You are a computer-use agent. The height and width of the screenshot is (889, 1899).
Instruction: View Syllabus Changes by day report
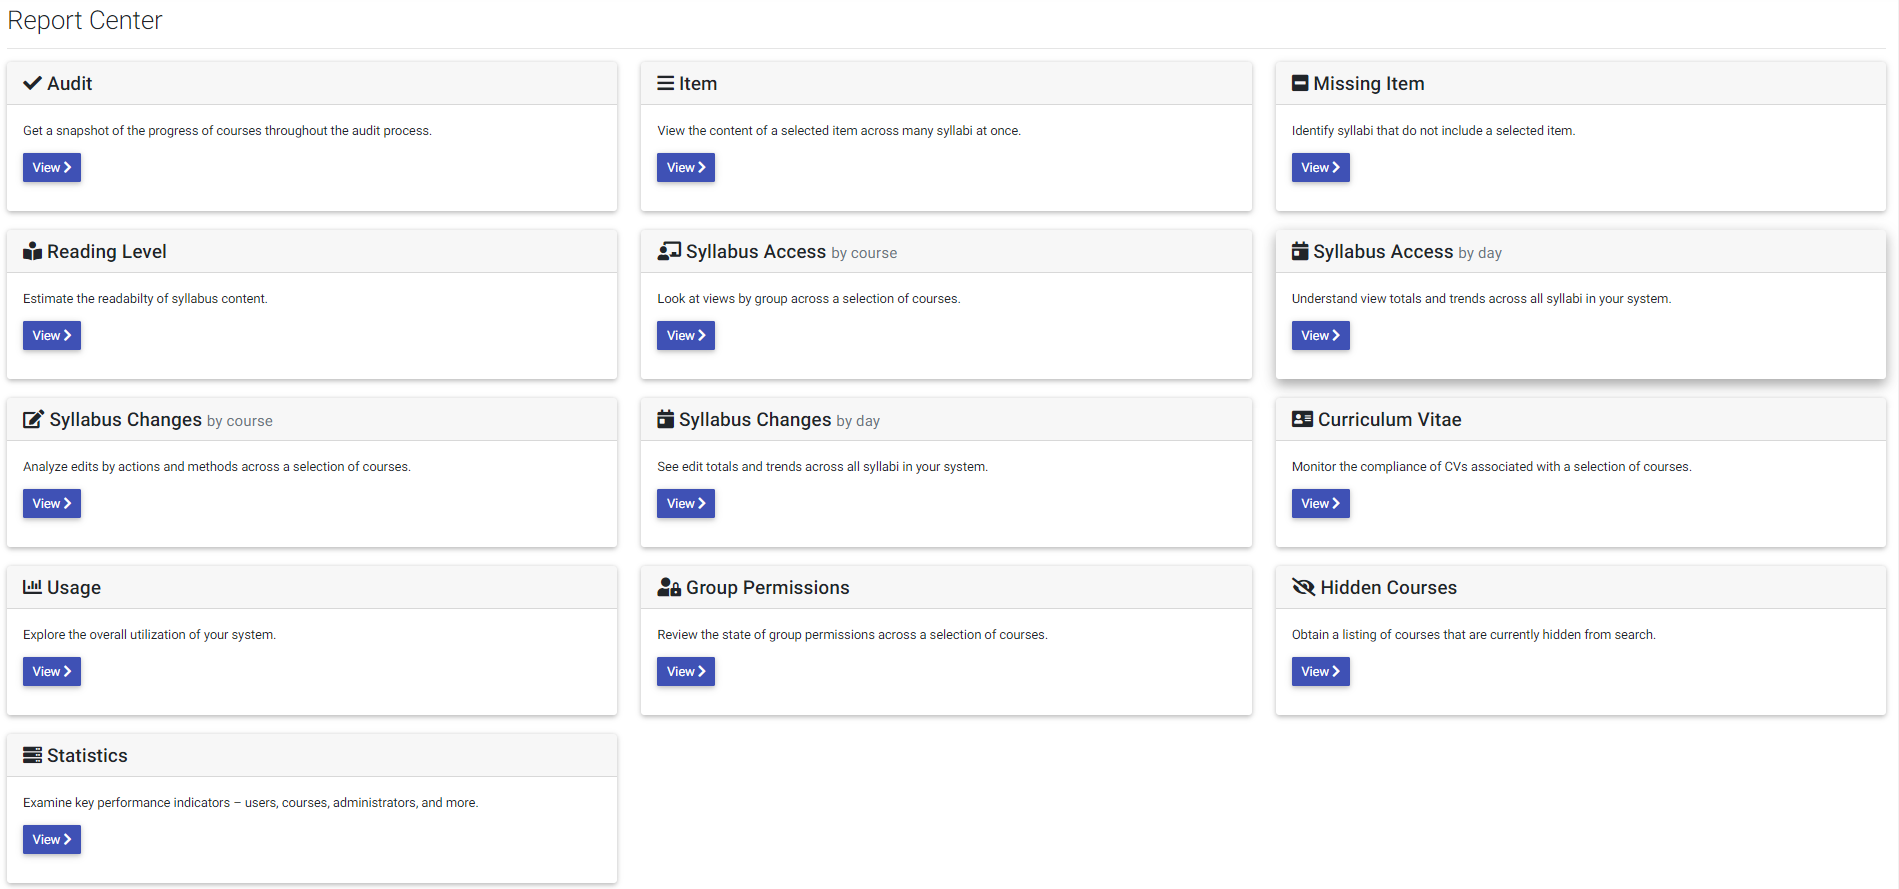pos(686,503)
